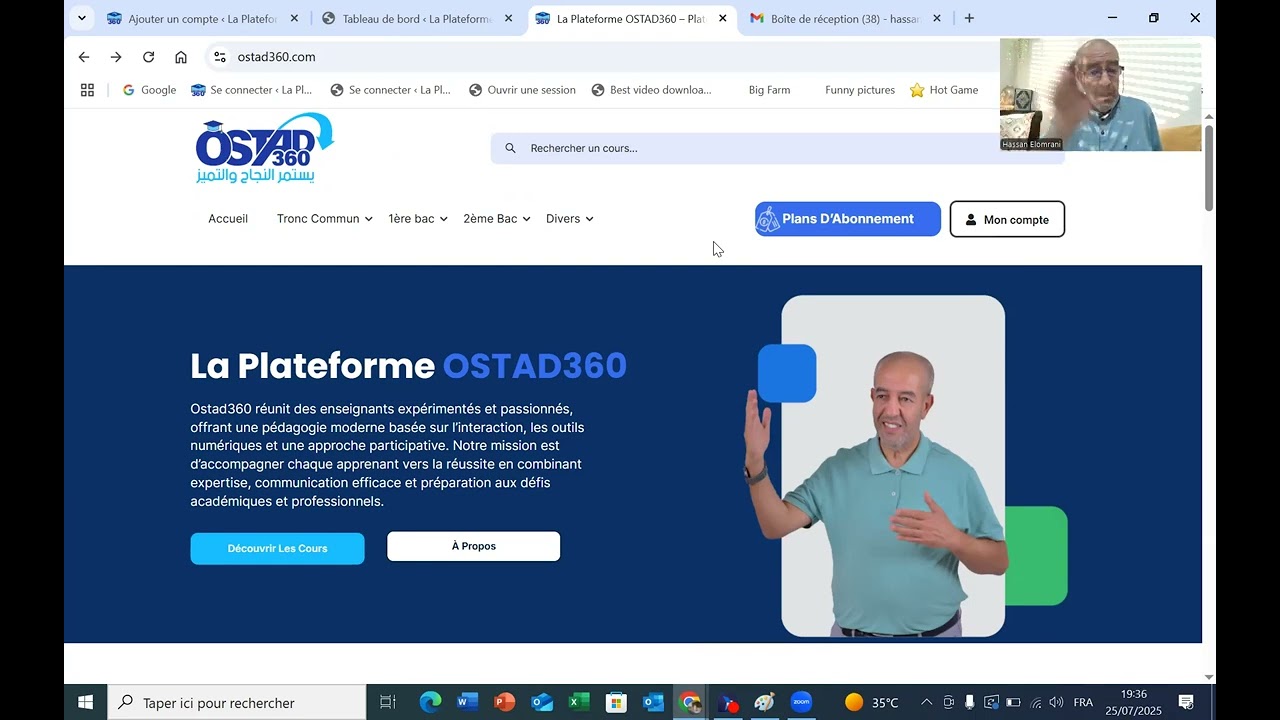Image resolution: width=1280 pixels, height=720 pixels.
Task: Open the 19:36 clock and calendar
Action: coord(1134,702)
